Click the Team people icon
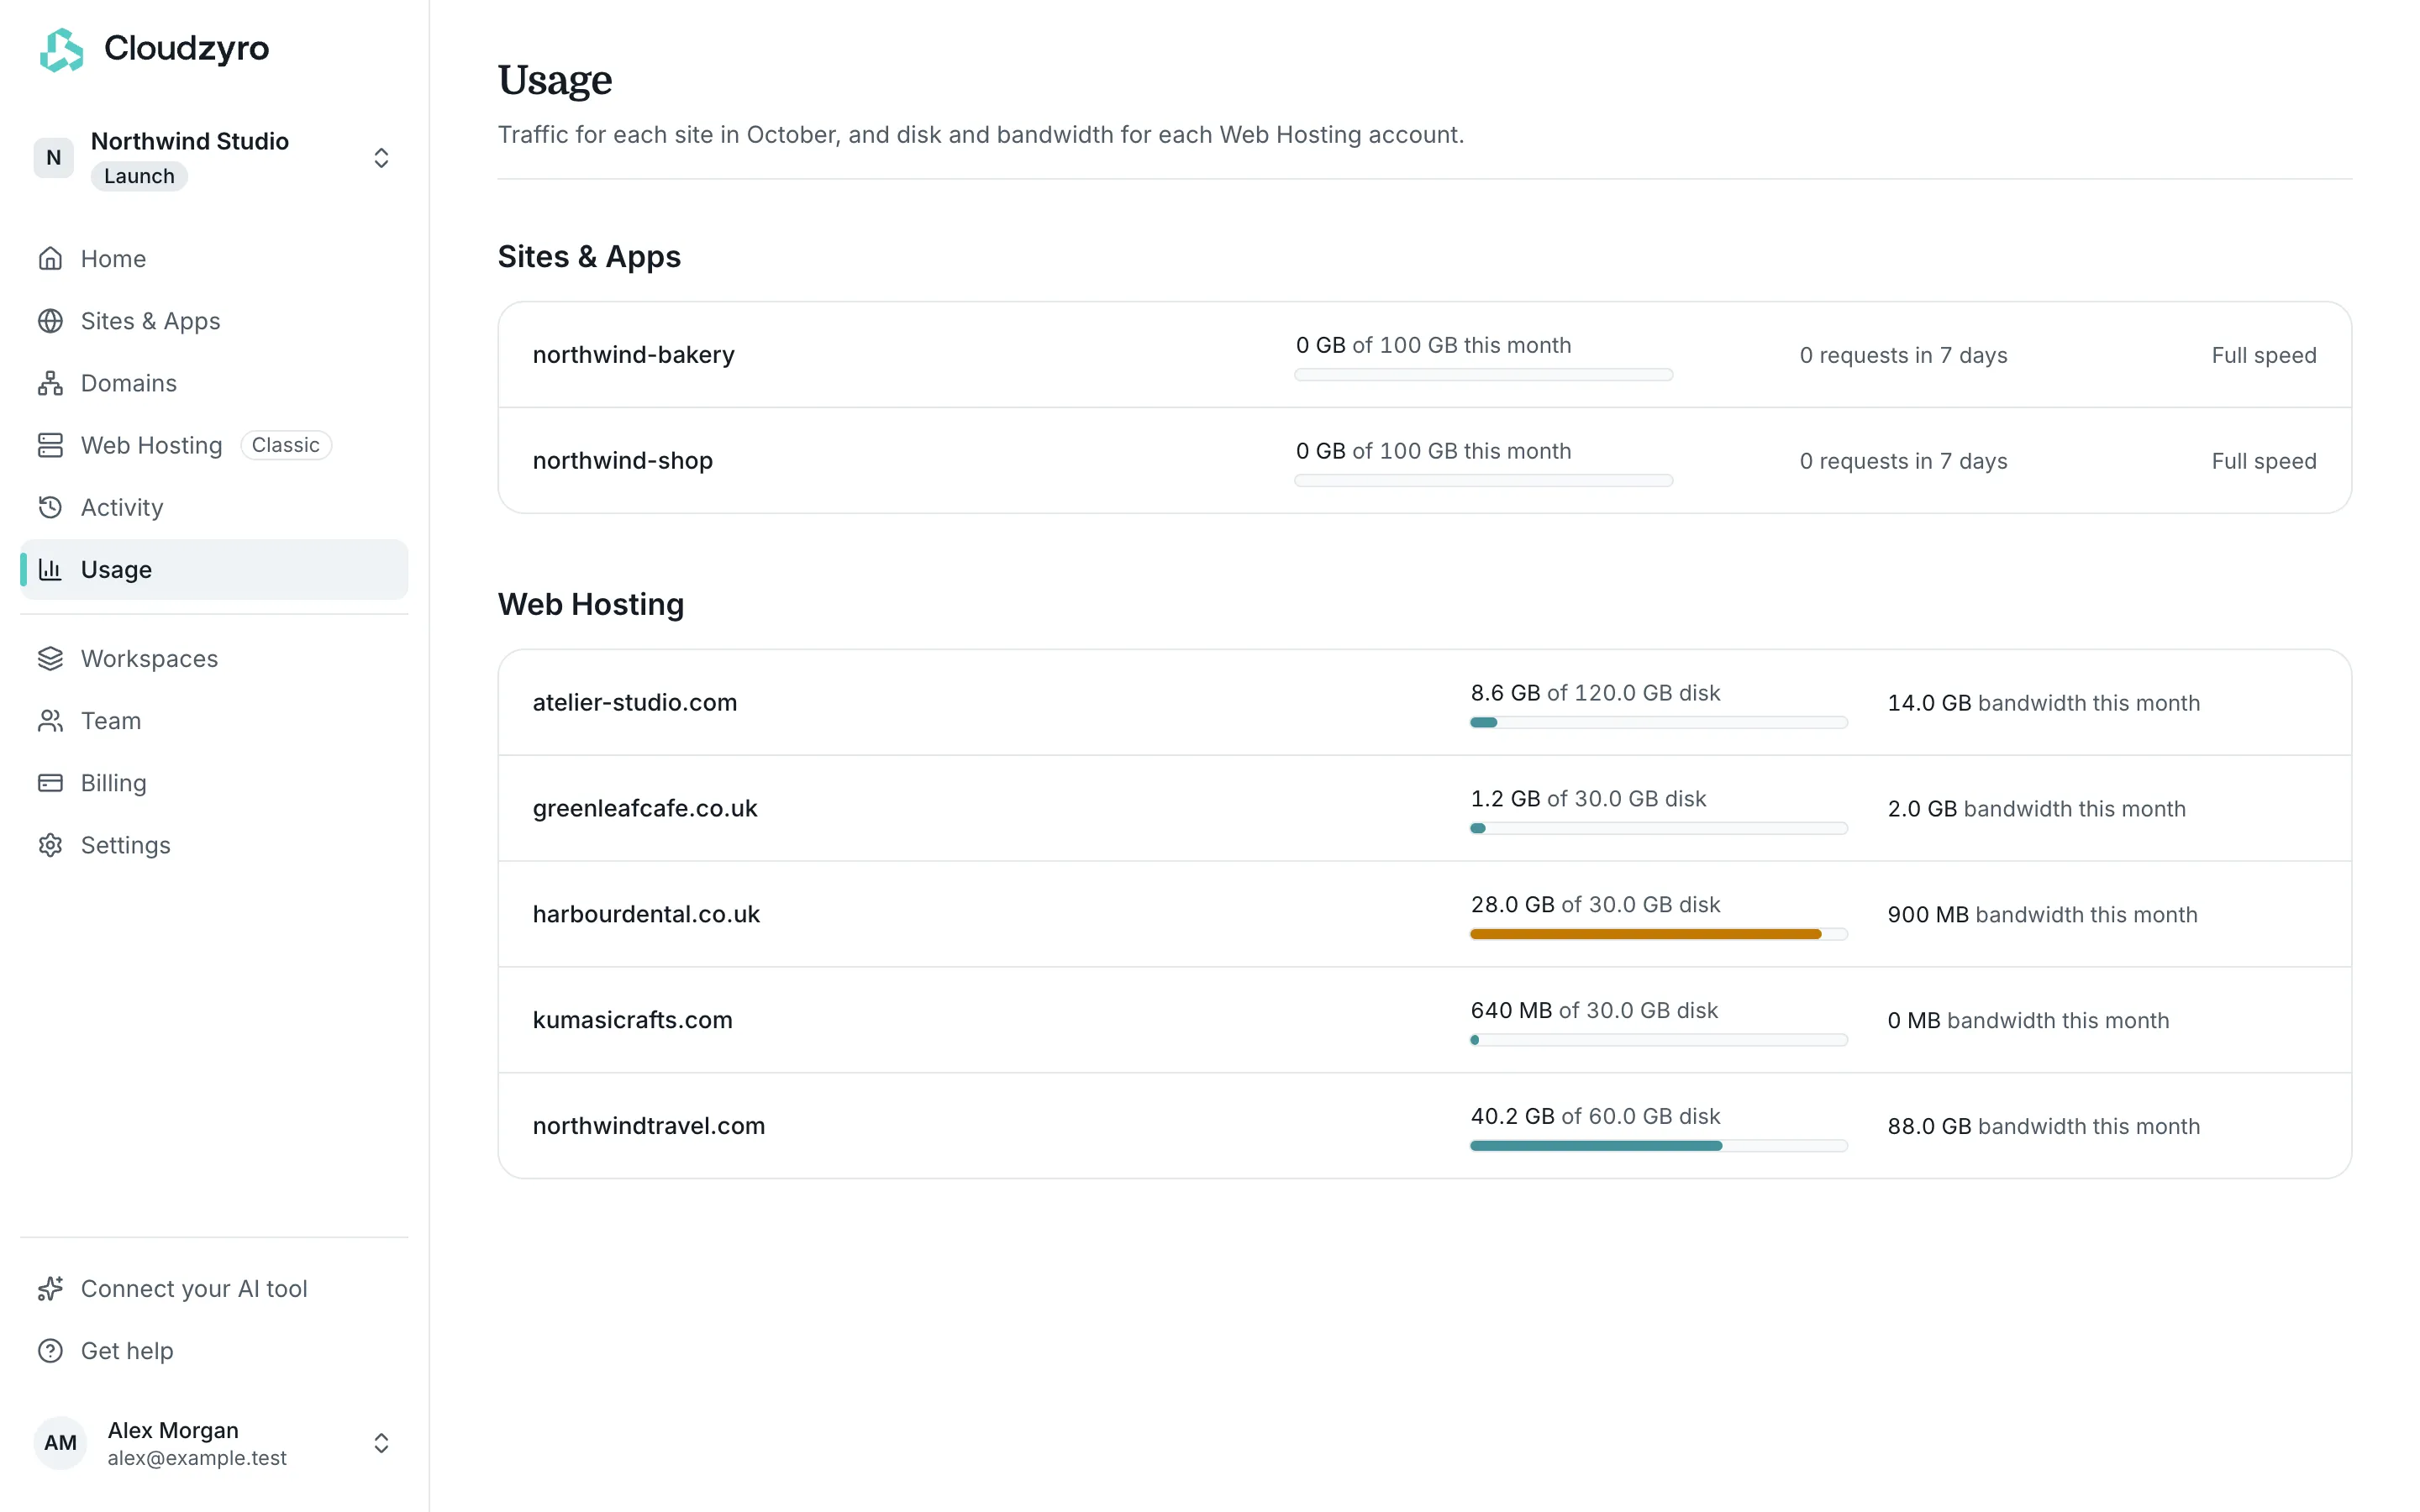 point(50,720)
